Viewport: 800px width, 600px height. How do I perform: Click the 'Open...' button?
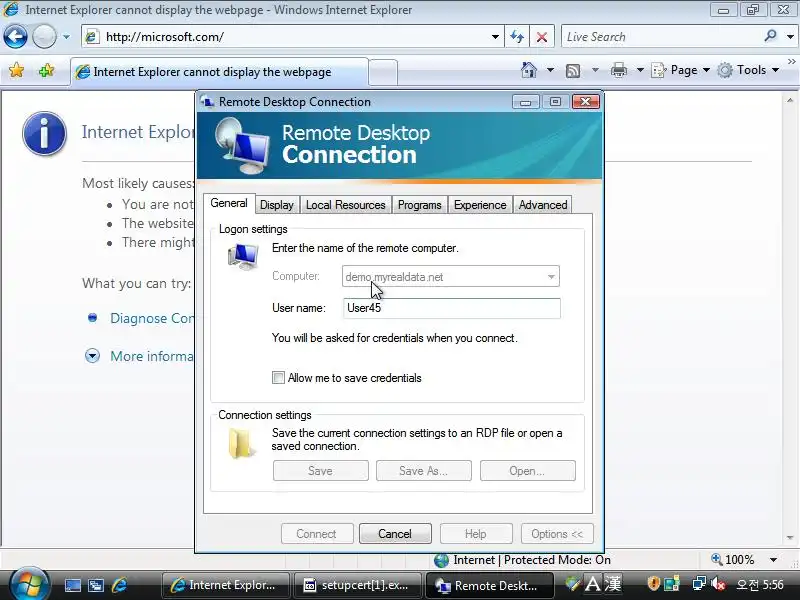click(527, 471)
